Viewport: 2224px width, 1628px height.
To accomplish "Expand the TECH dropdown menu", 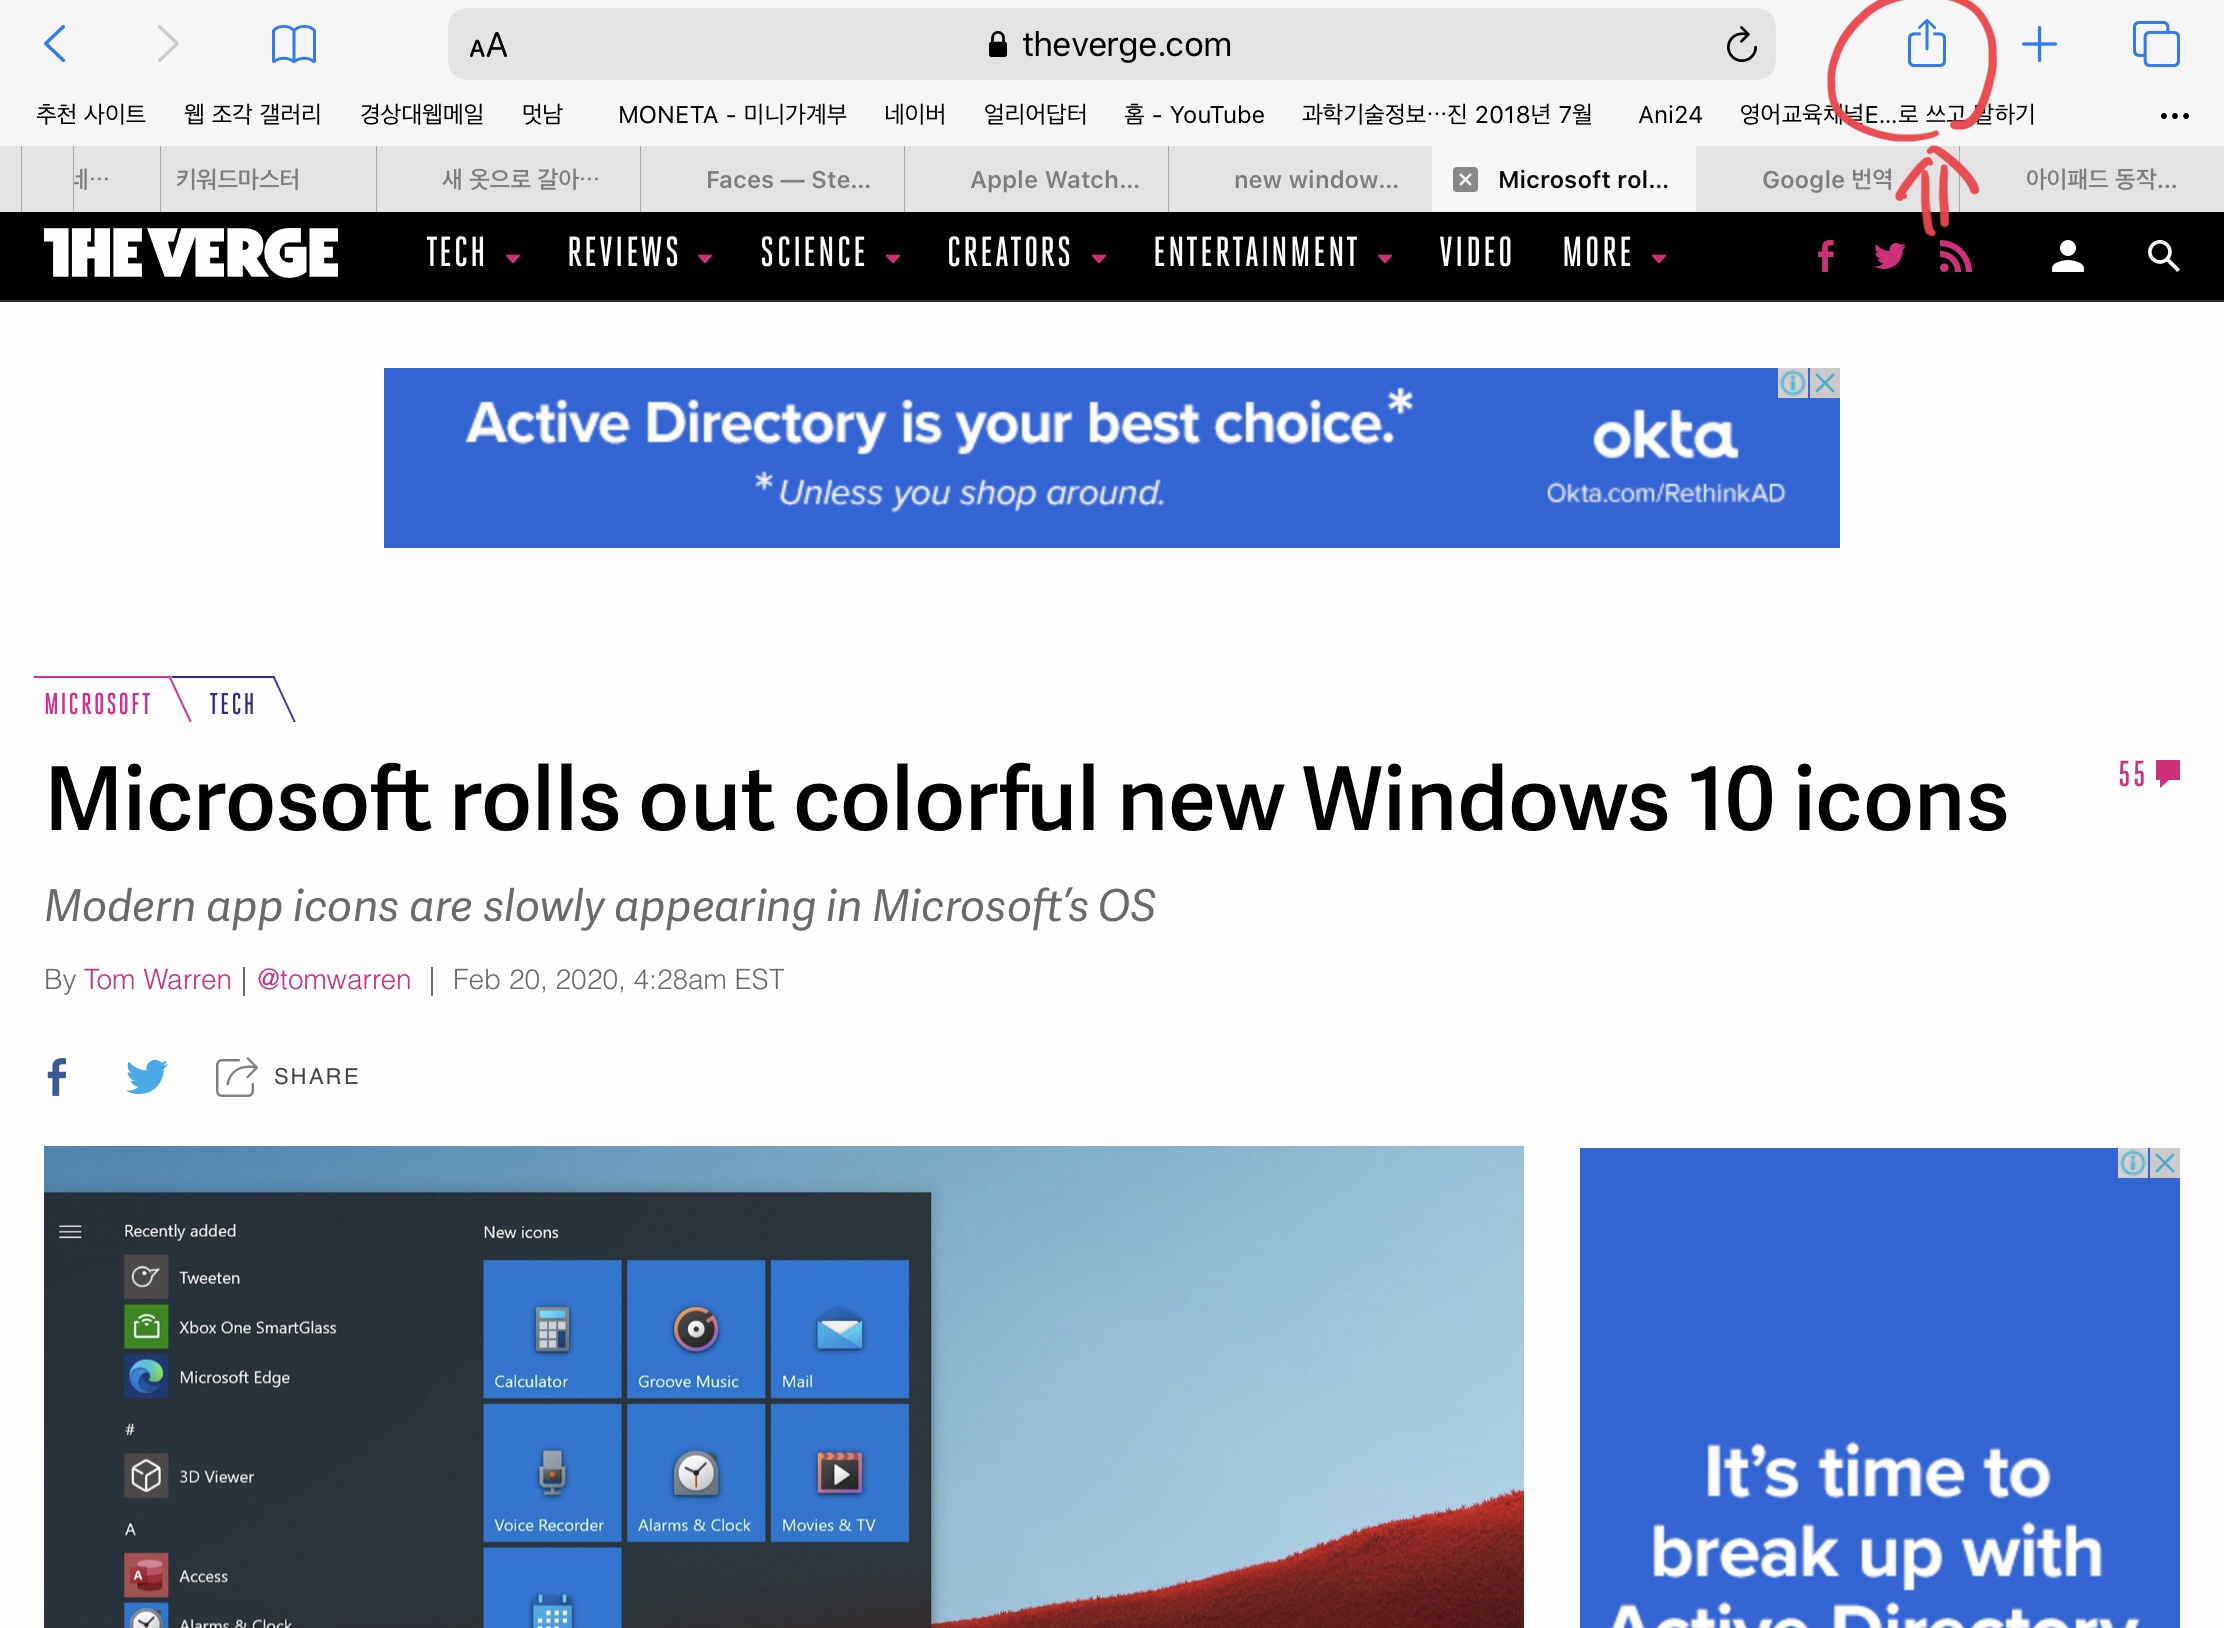I will tap(472, 253).
